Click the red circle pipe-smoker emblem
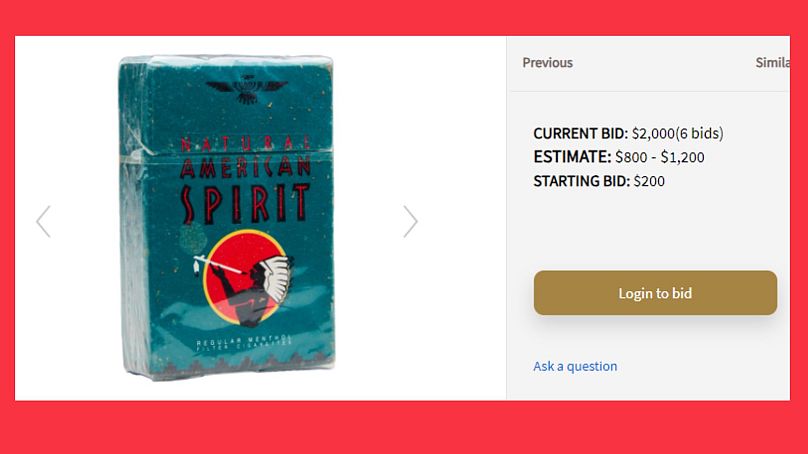This screenshot has height=454, width=808. pos(246,278)
